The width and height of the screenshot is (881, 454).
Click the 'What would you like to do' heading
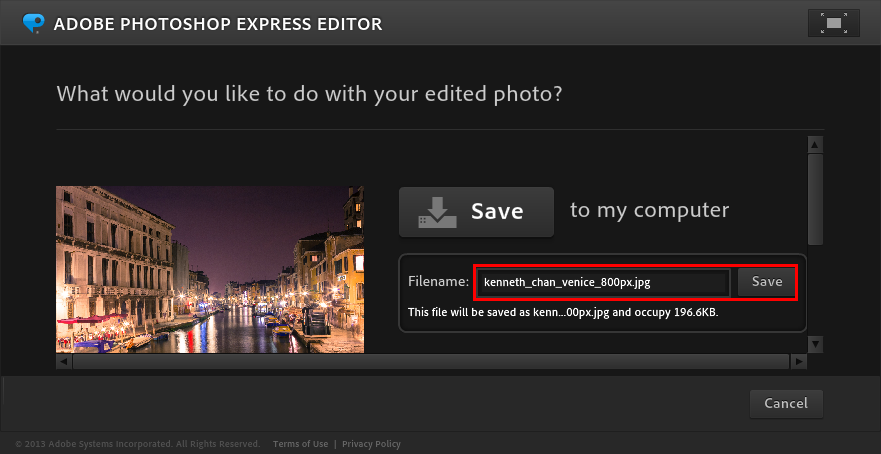click(310, 93)
